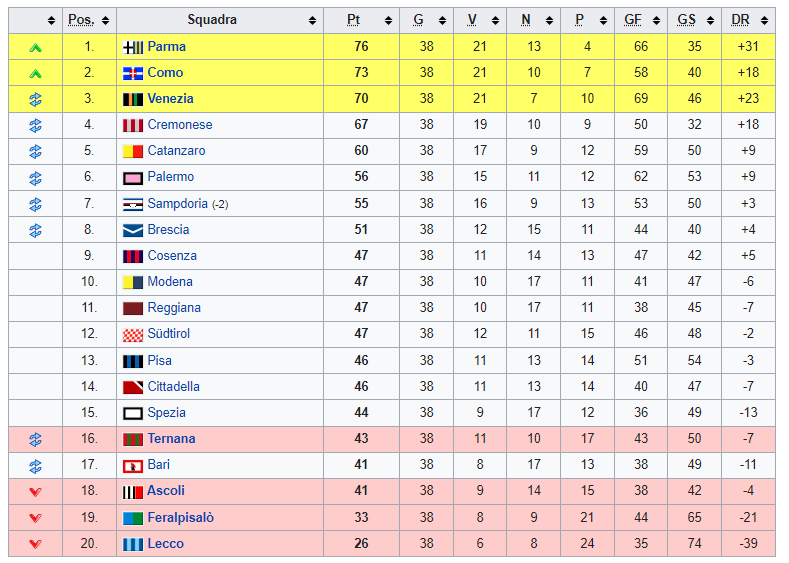
Task: Open the Cittadella team link
Action: (x=174, y=386)
